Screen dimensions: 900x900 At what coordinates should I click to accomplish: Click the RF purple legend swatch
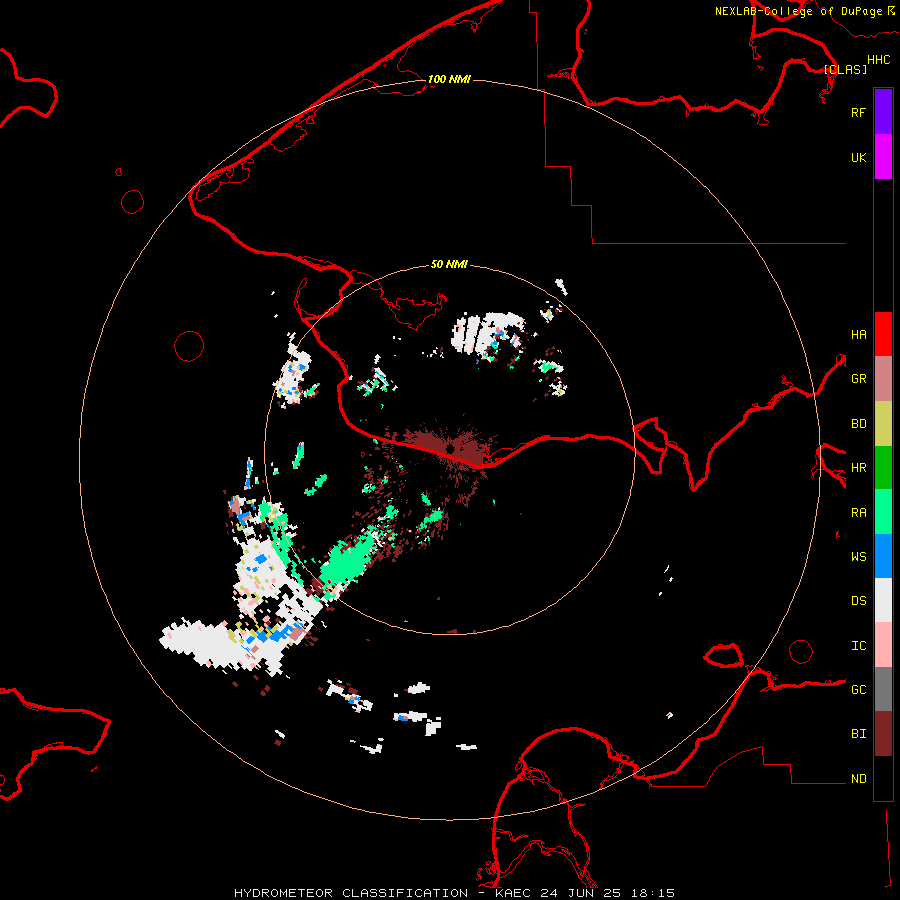883,112
